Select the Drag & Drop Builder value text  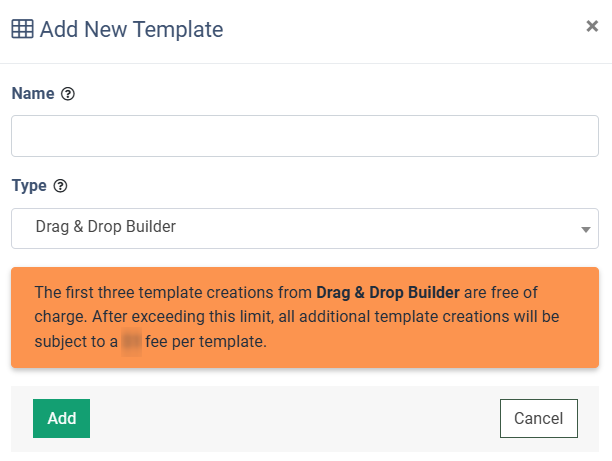point(105,227)
